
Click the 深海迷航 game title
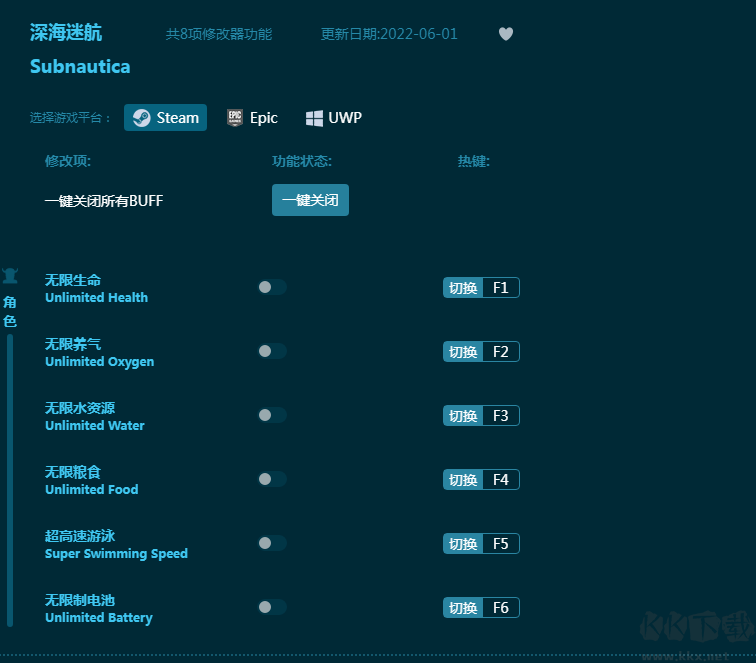(x=66, y=32)
